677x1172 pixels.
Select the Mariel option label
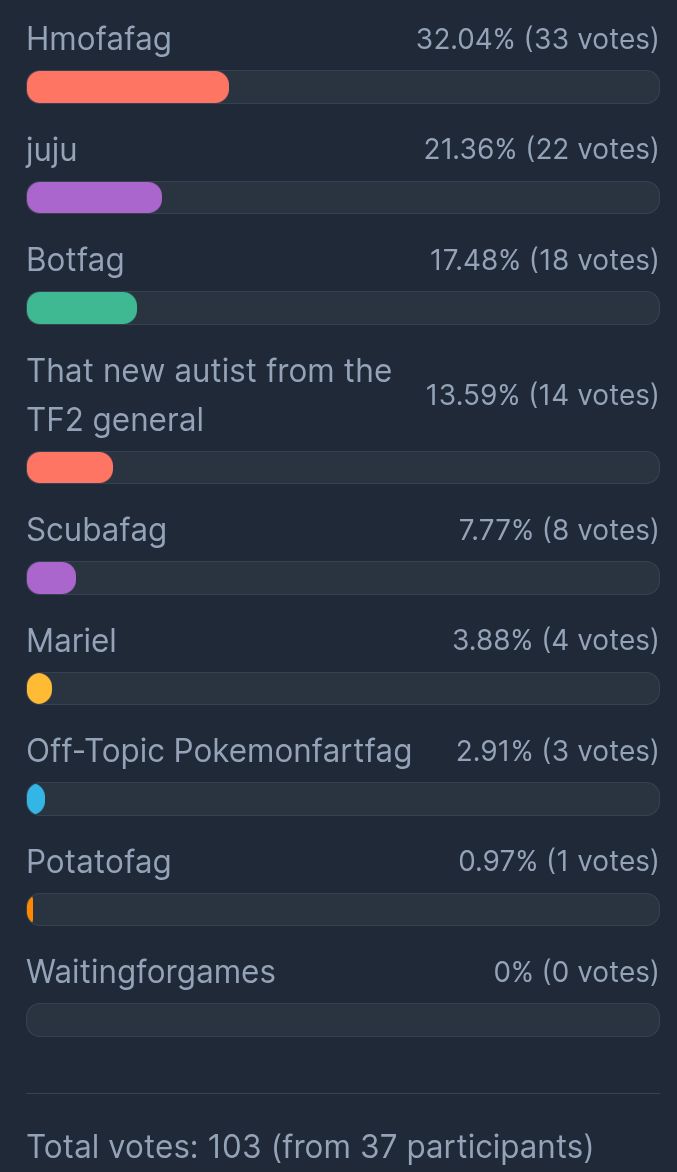pos(72,641)
